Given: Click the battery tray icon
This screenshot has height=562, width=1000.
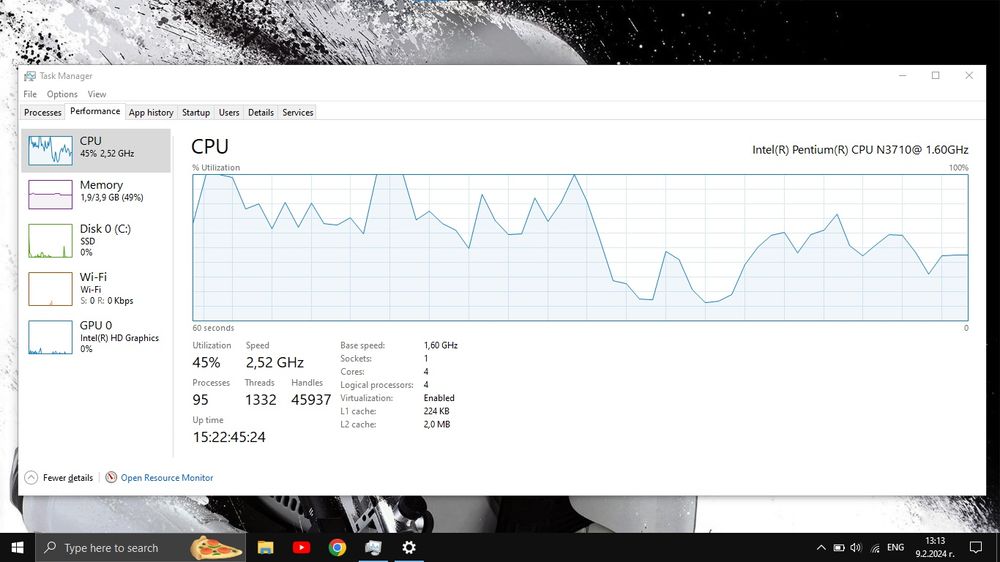Looking at the screenshot, I should [x=839, y=547].
